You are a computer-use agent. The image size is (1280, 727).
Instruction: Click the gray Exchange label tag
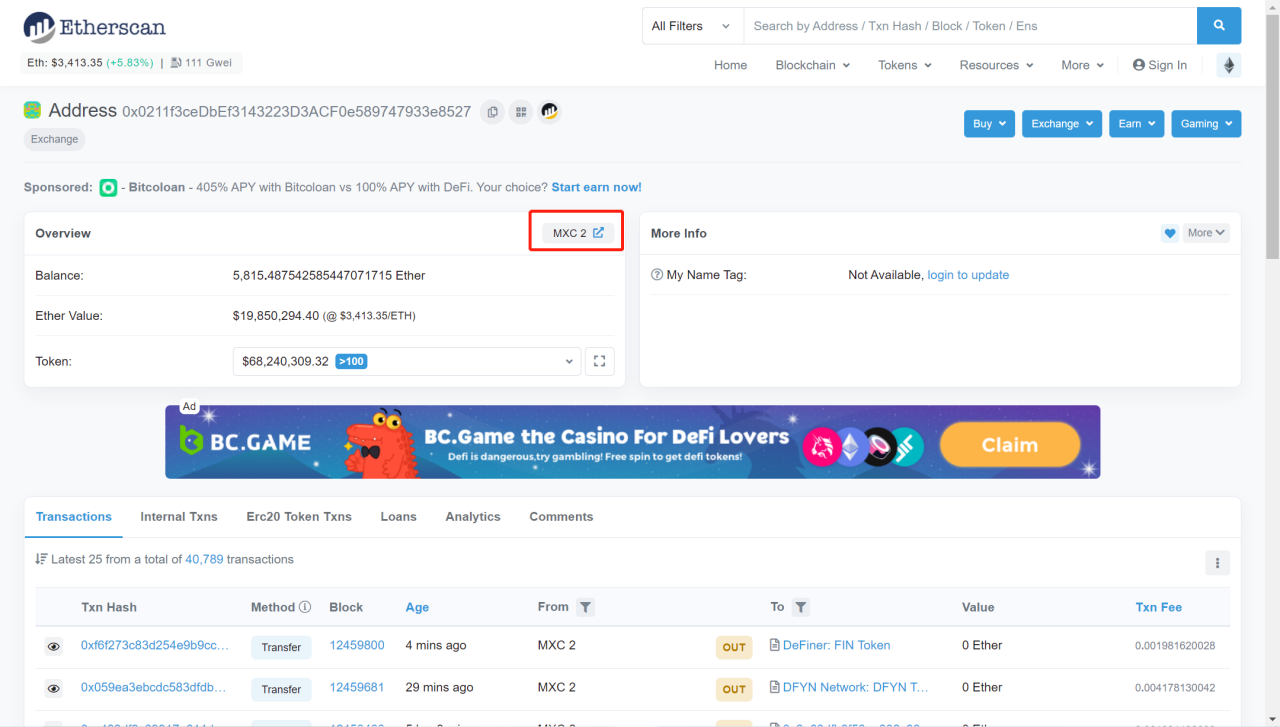(54, 139)
